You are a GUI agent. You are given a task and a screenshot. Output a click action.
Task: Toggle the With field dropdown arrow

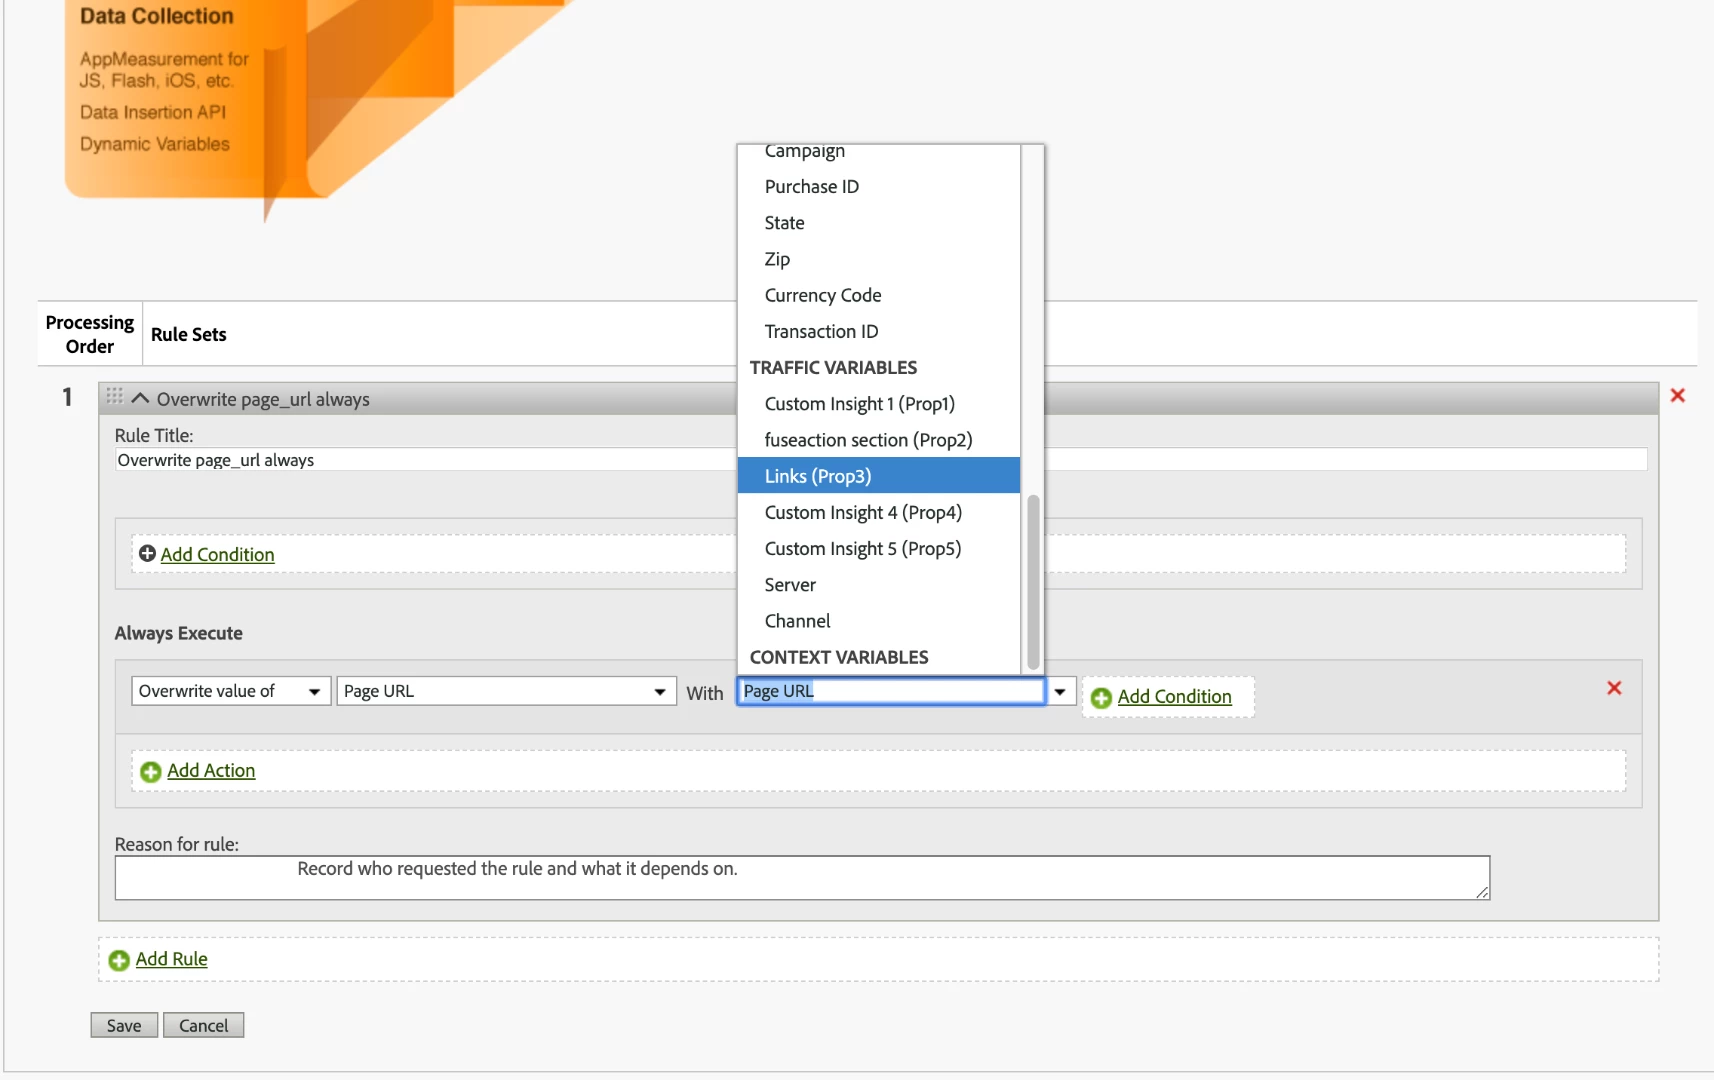(1060, 691)
